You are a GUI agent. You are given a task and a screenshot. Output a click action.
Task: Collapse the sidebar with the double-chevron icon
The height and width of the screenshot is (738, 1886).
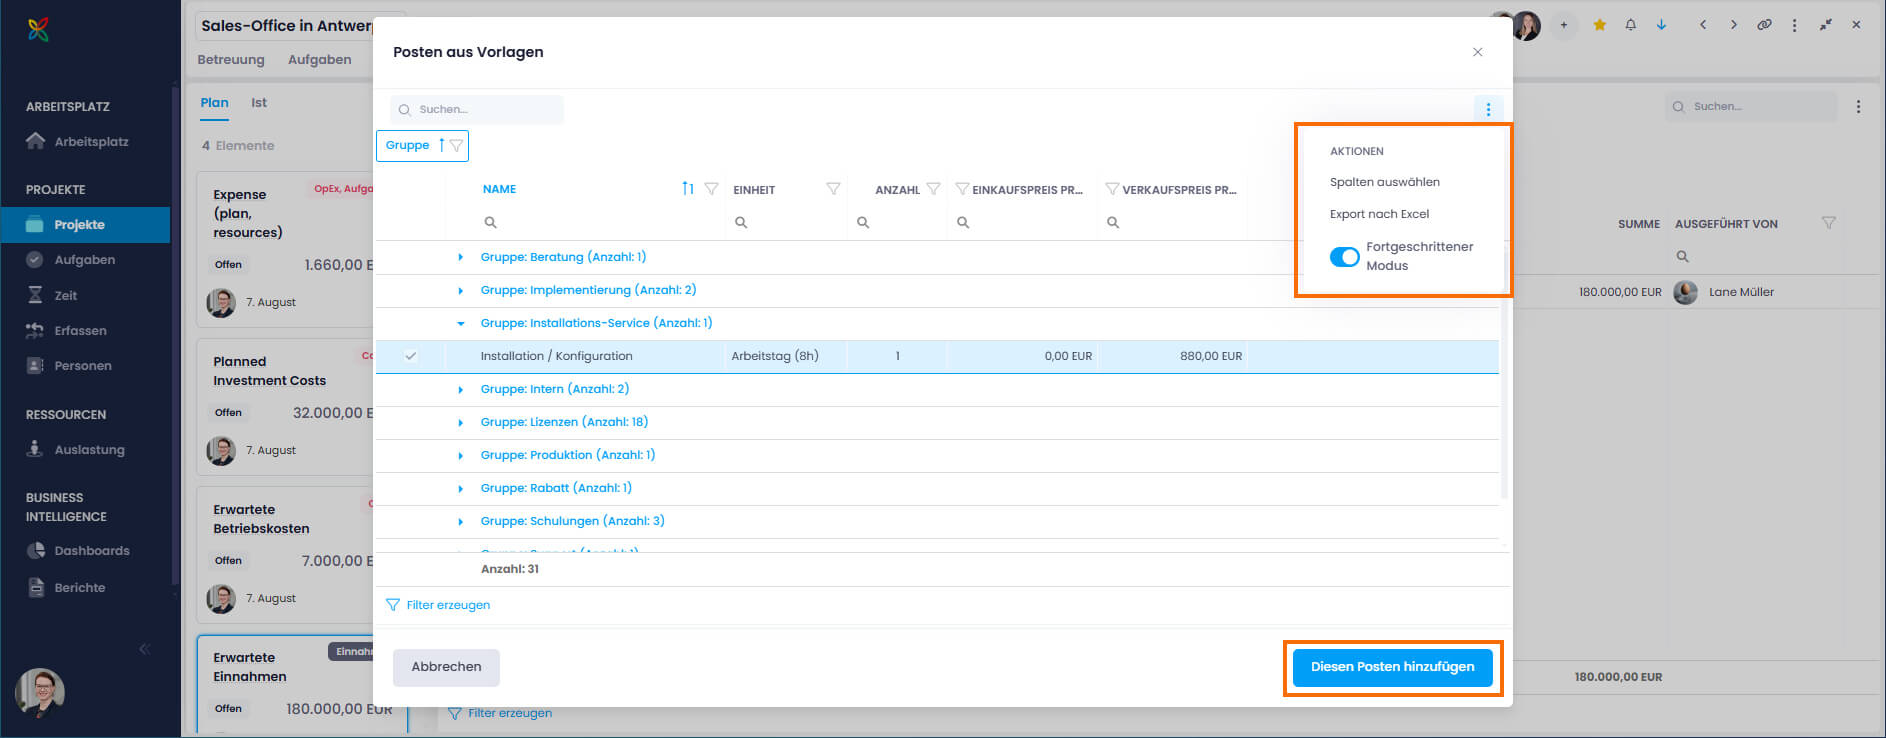point(144,649)
